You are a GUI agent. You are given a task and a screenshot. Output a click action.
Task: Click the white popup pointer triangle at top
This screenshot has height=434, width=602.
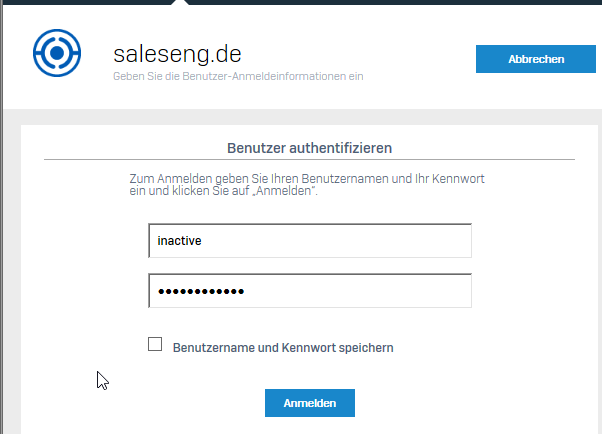(x=180, y=2)
